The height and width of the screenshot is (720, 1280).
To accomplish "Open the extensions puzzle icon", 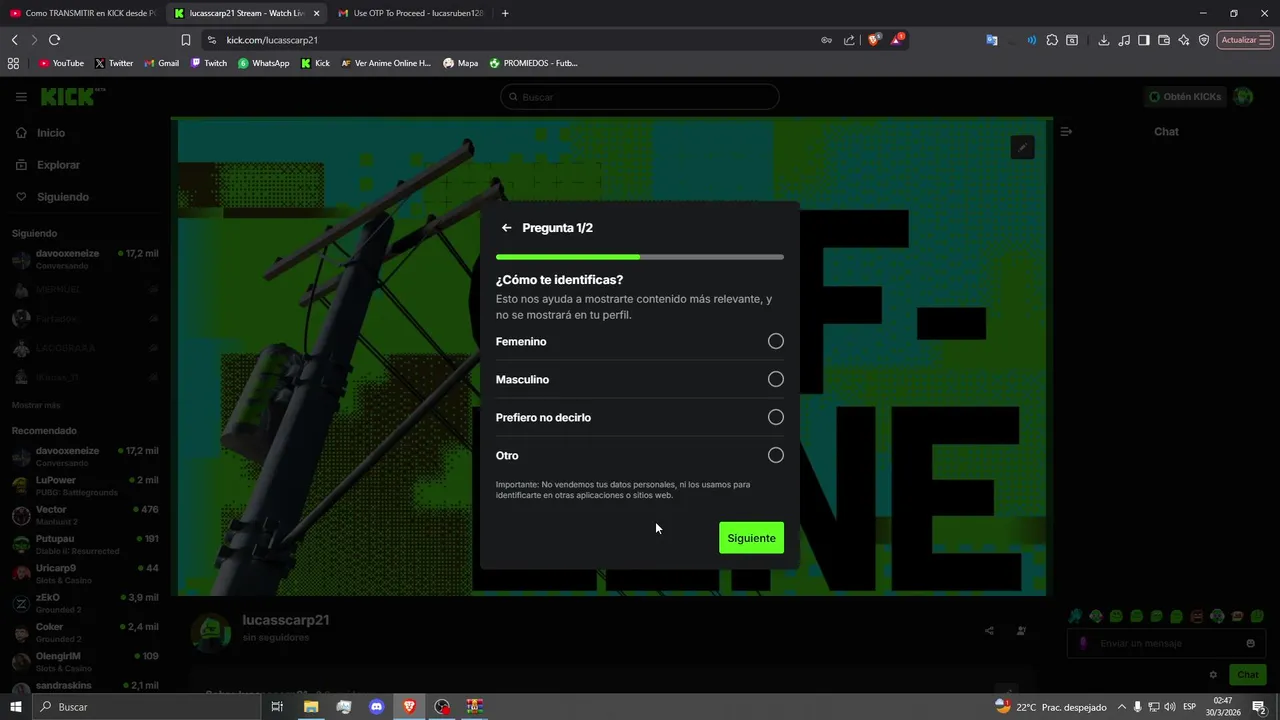I will (x=1052, y=40).
